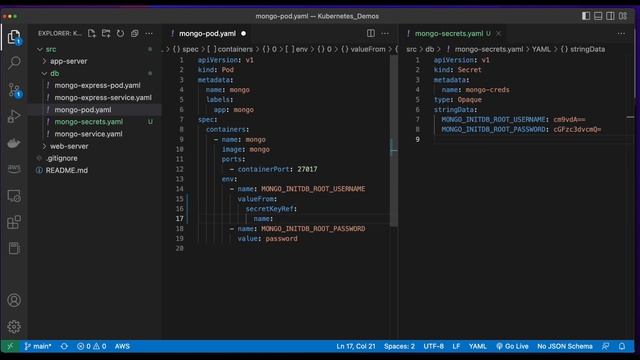Open more actions for right editor group
The width and height of the screenshot is (640, 360).
[x=621, y=33]
